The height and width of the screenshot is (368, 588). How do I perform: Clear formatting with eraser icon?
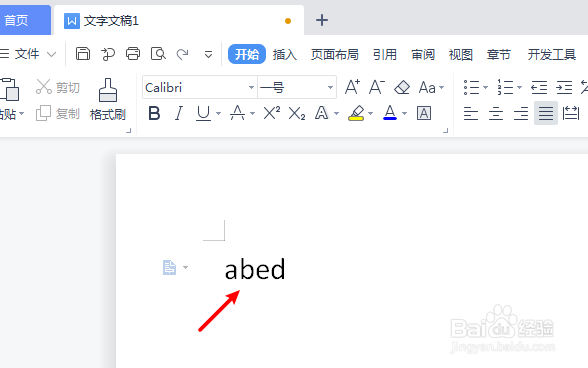point(402,87)
